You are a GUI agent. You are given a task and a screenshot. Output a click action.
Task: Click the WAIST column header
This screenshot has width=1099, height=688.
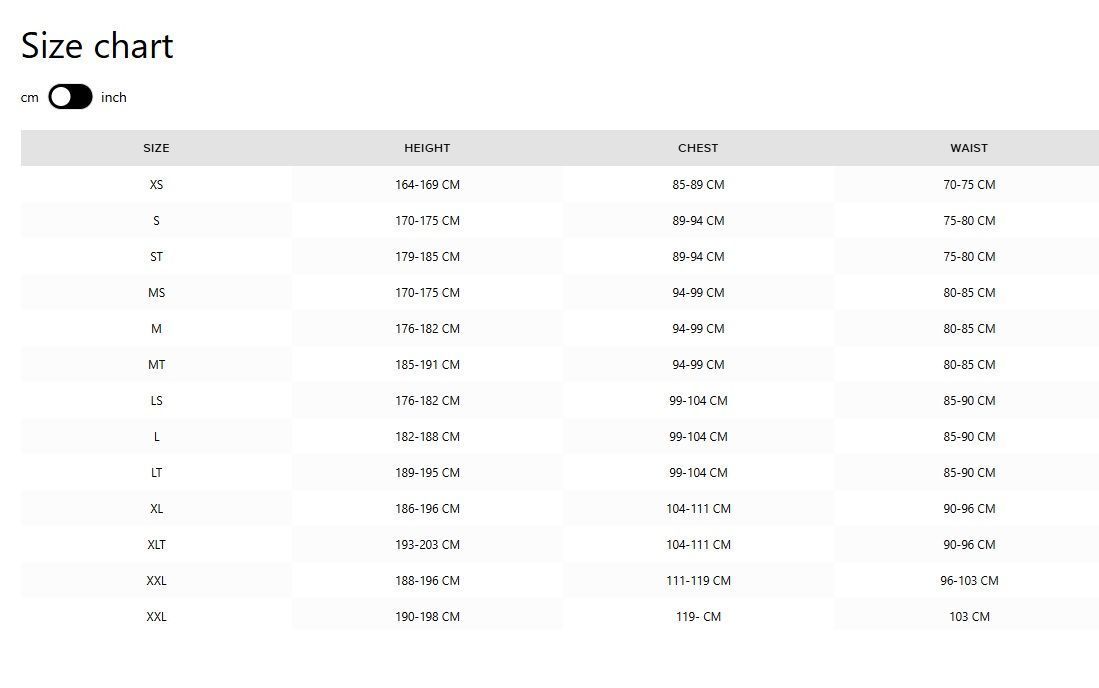(969, 148)
